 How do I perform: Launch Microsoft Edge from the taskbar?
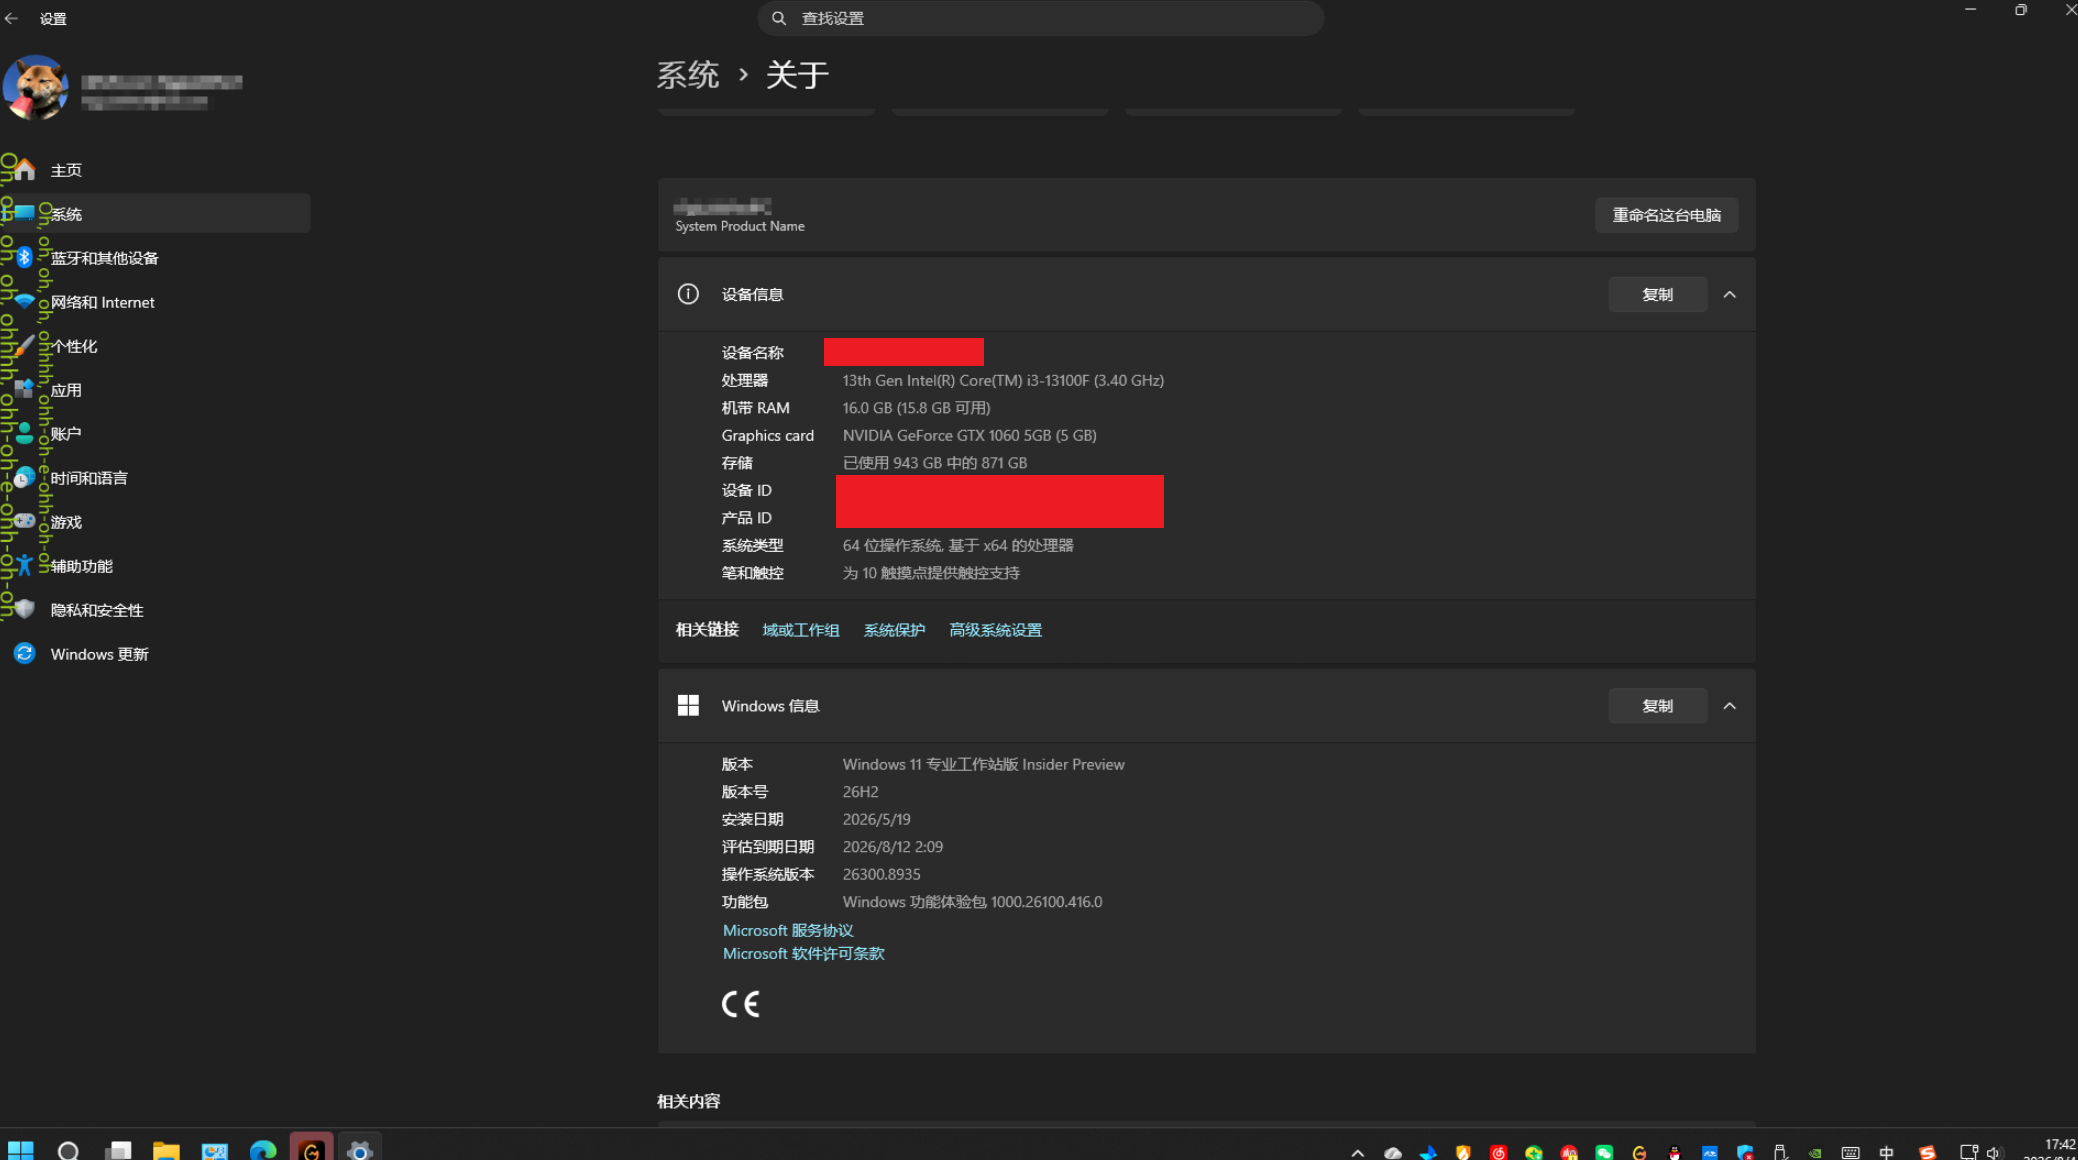262,1150
